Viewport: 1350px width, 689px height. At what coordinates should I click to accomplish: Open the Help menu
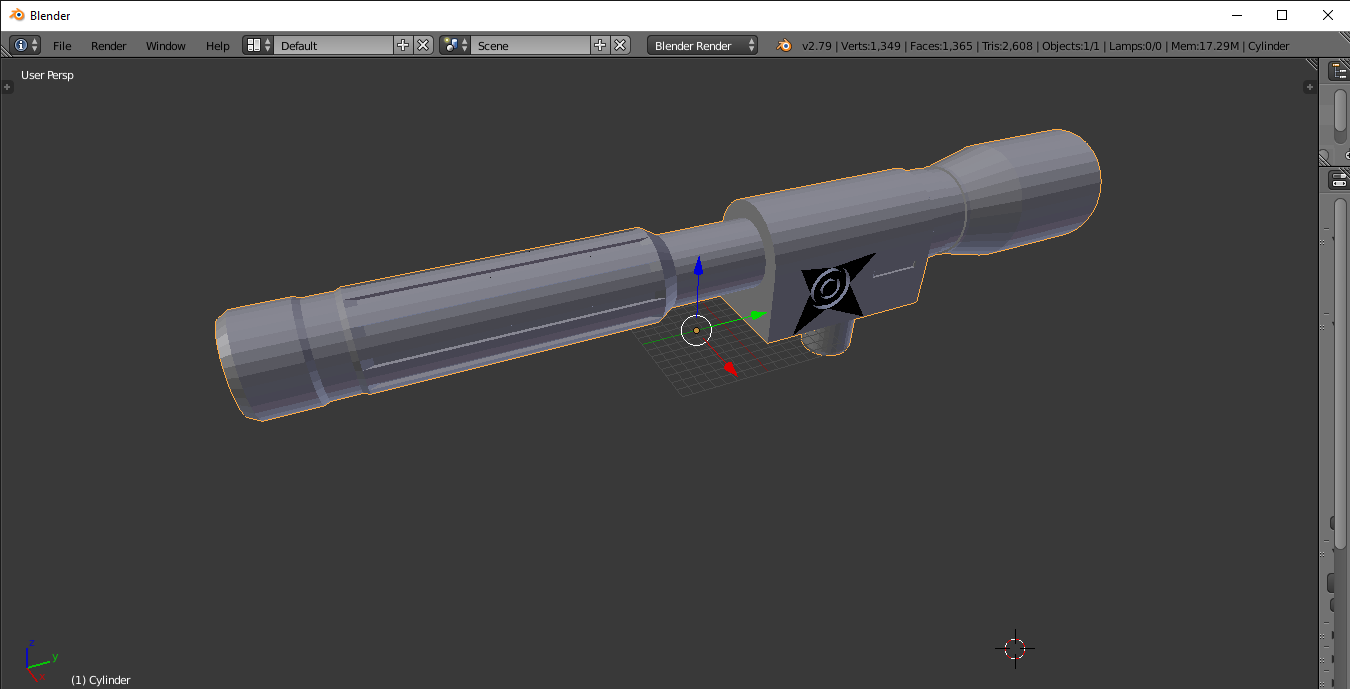217,46
